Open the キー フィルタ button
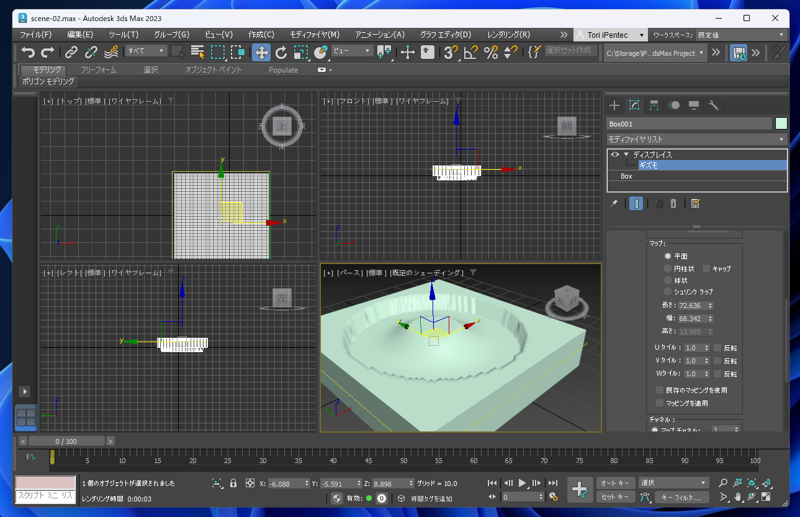The image size is (800, 517). point(681,497)
